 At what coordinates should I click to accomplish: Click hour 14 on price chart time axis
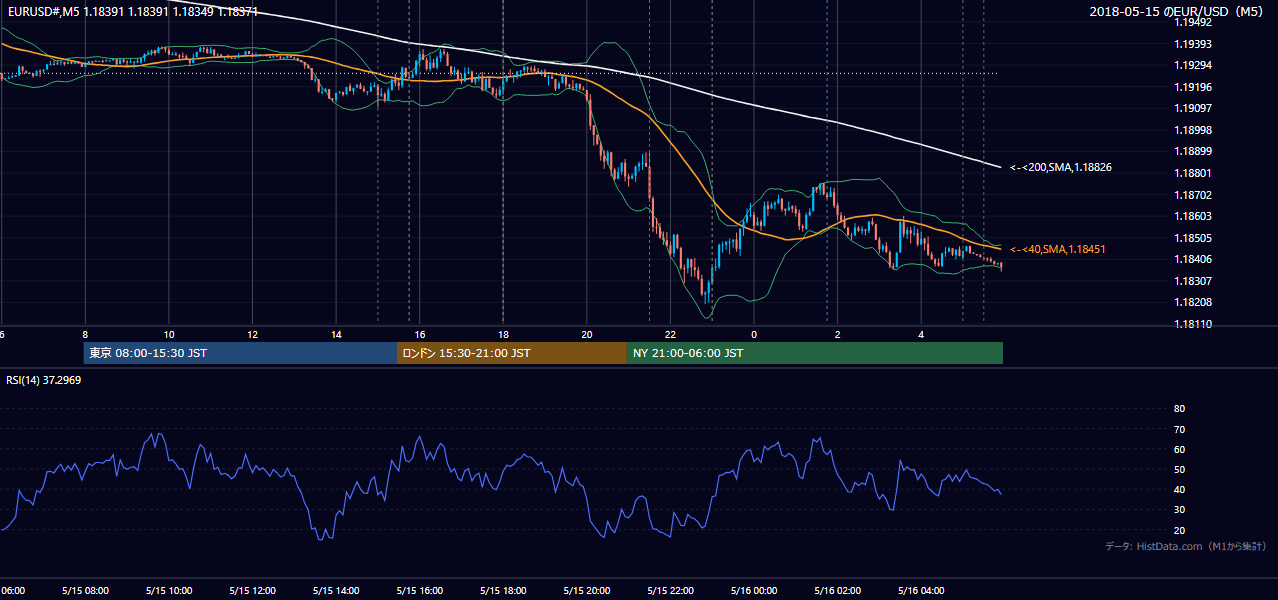(336, 334)
